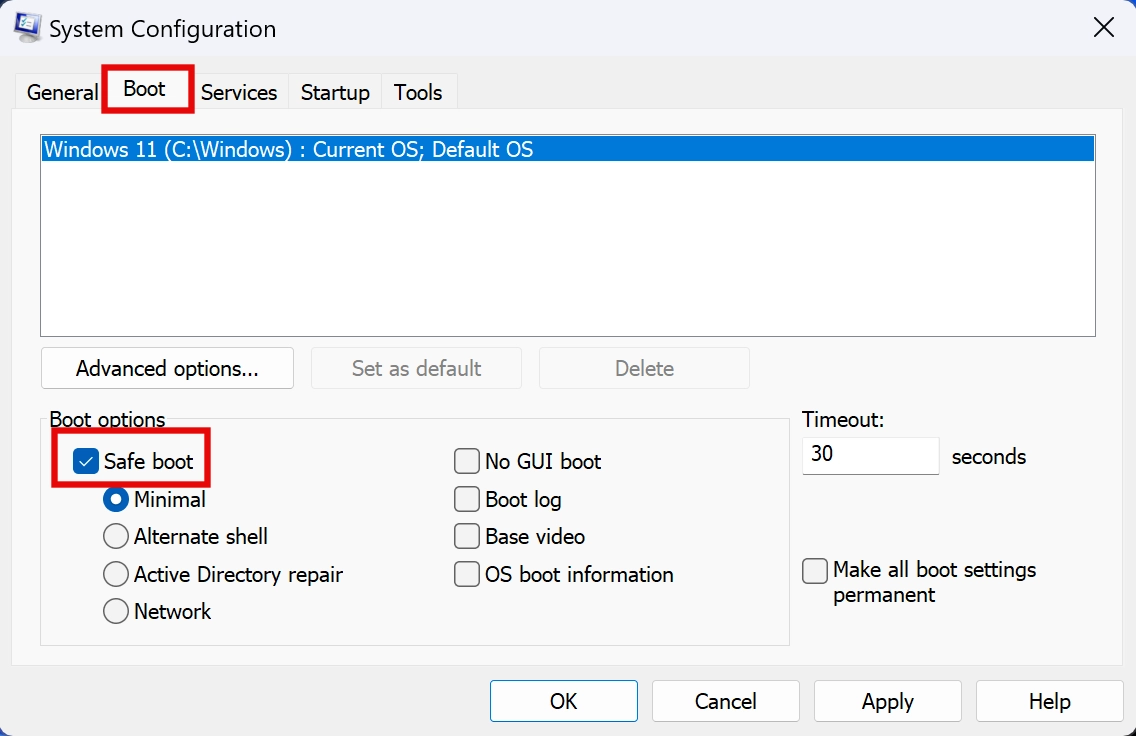The image size is (1136, 736).
Task: Go to the General tab
Action: click(61, 92)
